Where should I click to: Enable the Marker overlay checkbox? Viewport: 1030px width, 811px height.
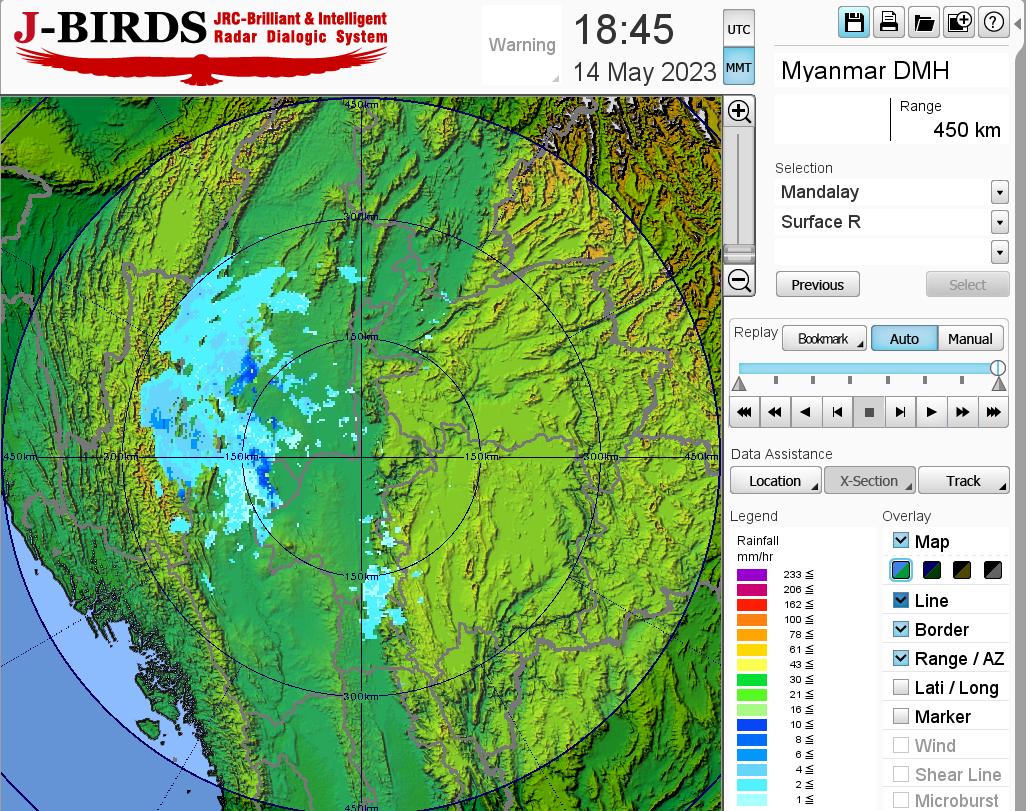[901, 716]
